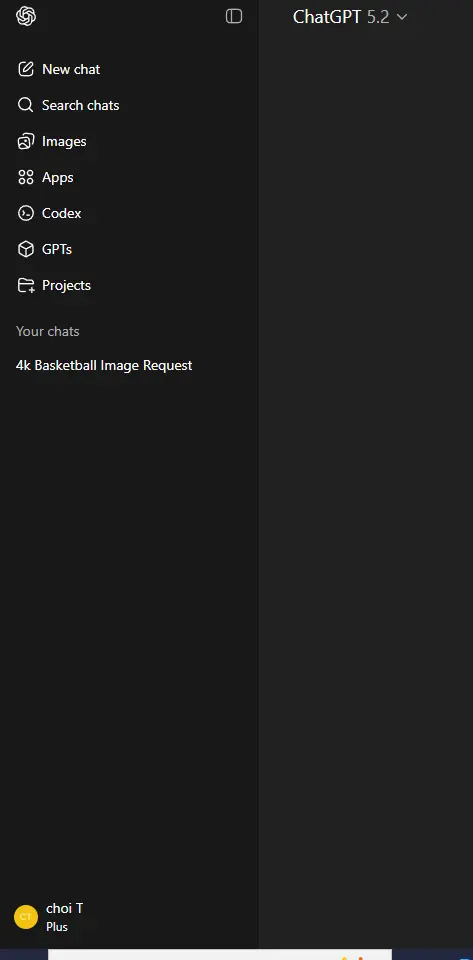Collapse the sidebar with the panel toggle icon

coord(234,17)
